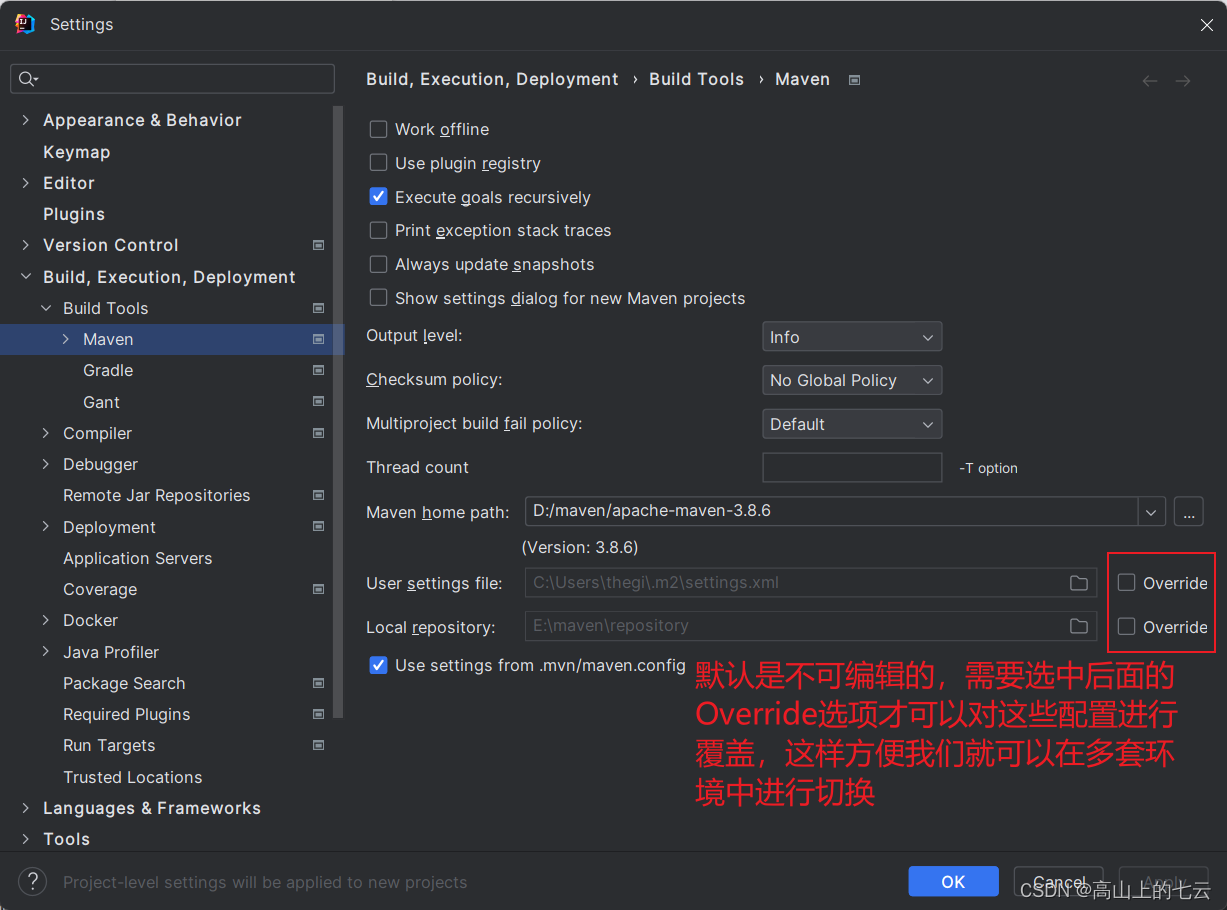This screenshot has height=910, width=1227.
Task: Click project-level icon beside Deployment
Action: (318, 527)
